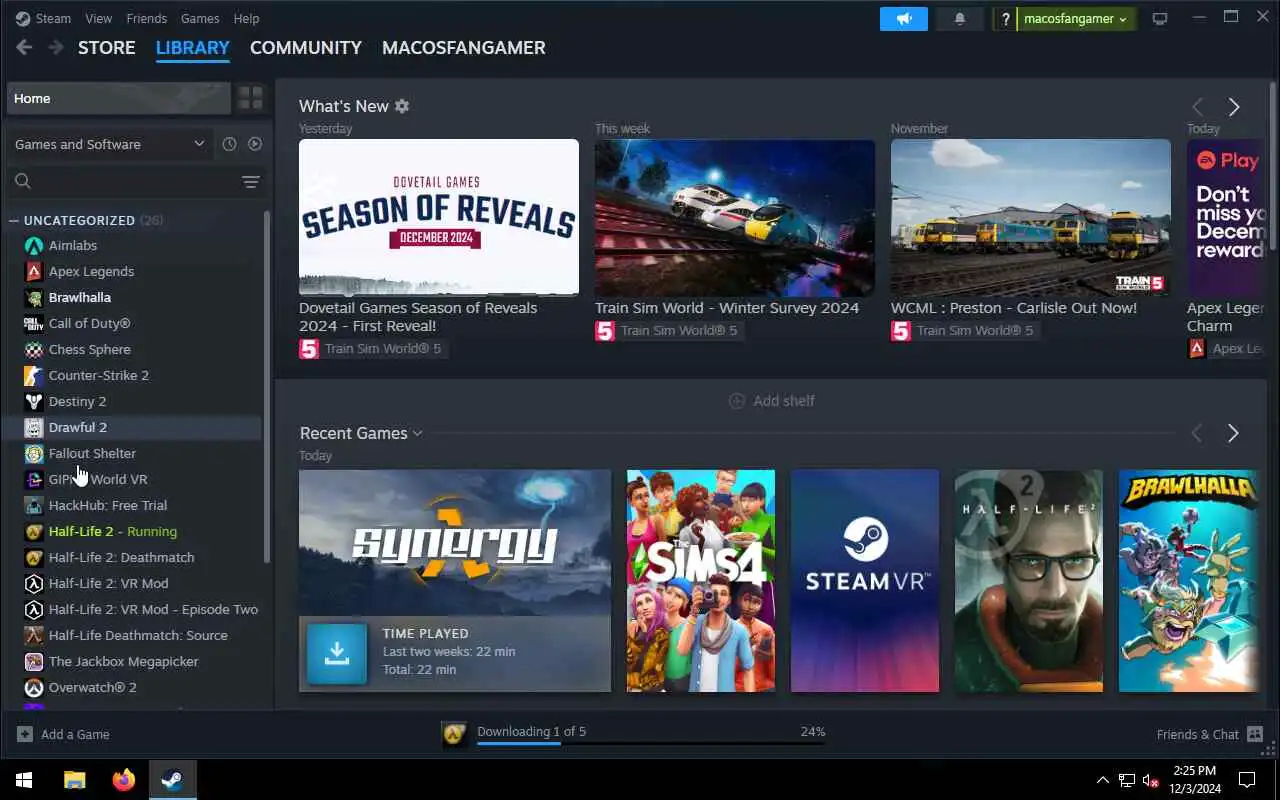Image resolution: width=1280 pixels, height=800 pixels.
Task: Open Season of Reveals news thumbnail
Action: tap(439, 217)
